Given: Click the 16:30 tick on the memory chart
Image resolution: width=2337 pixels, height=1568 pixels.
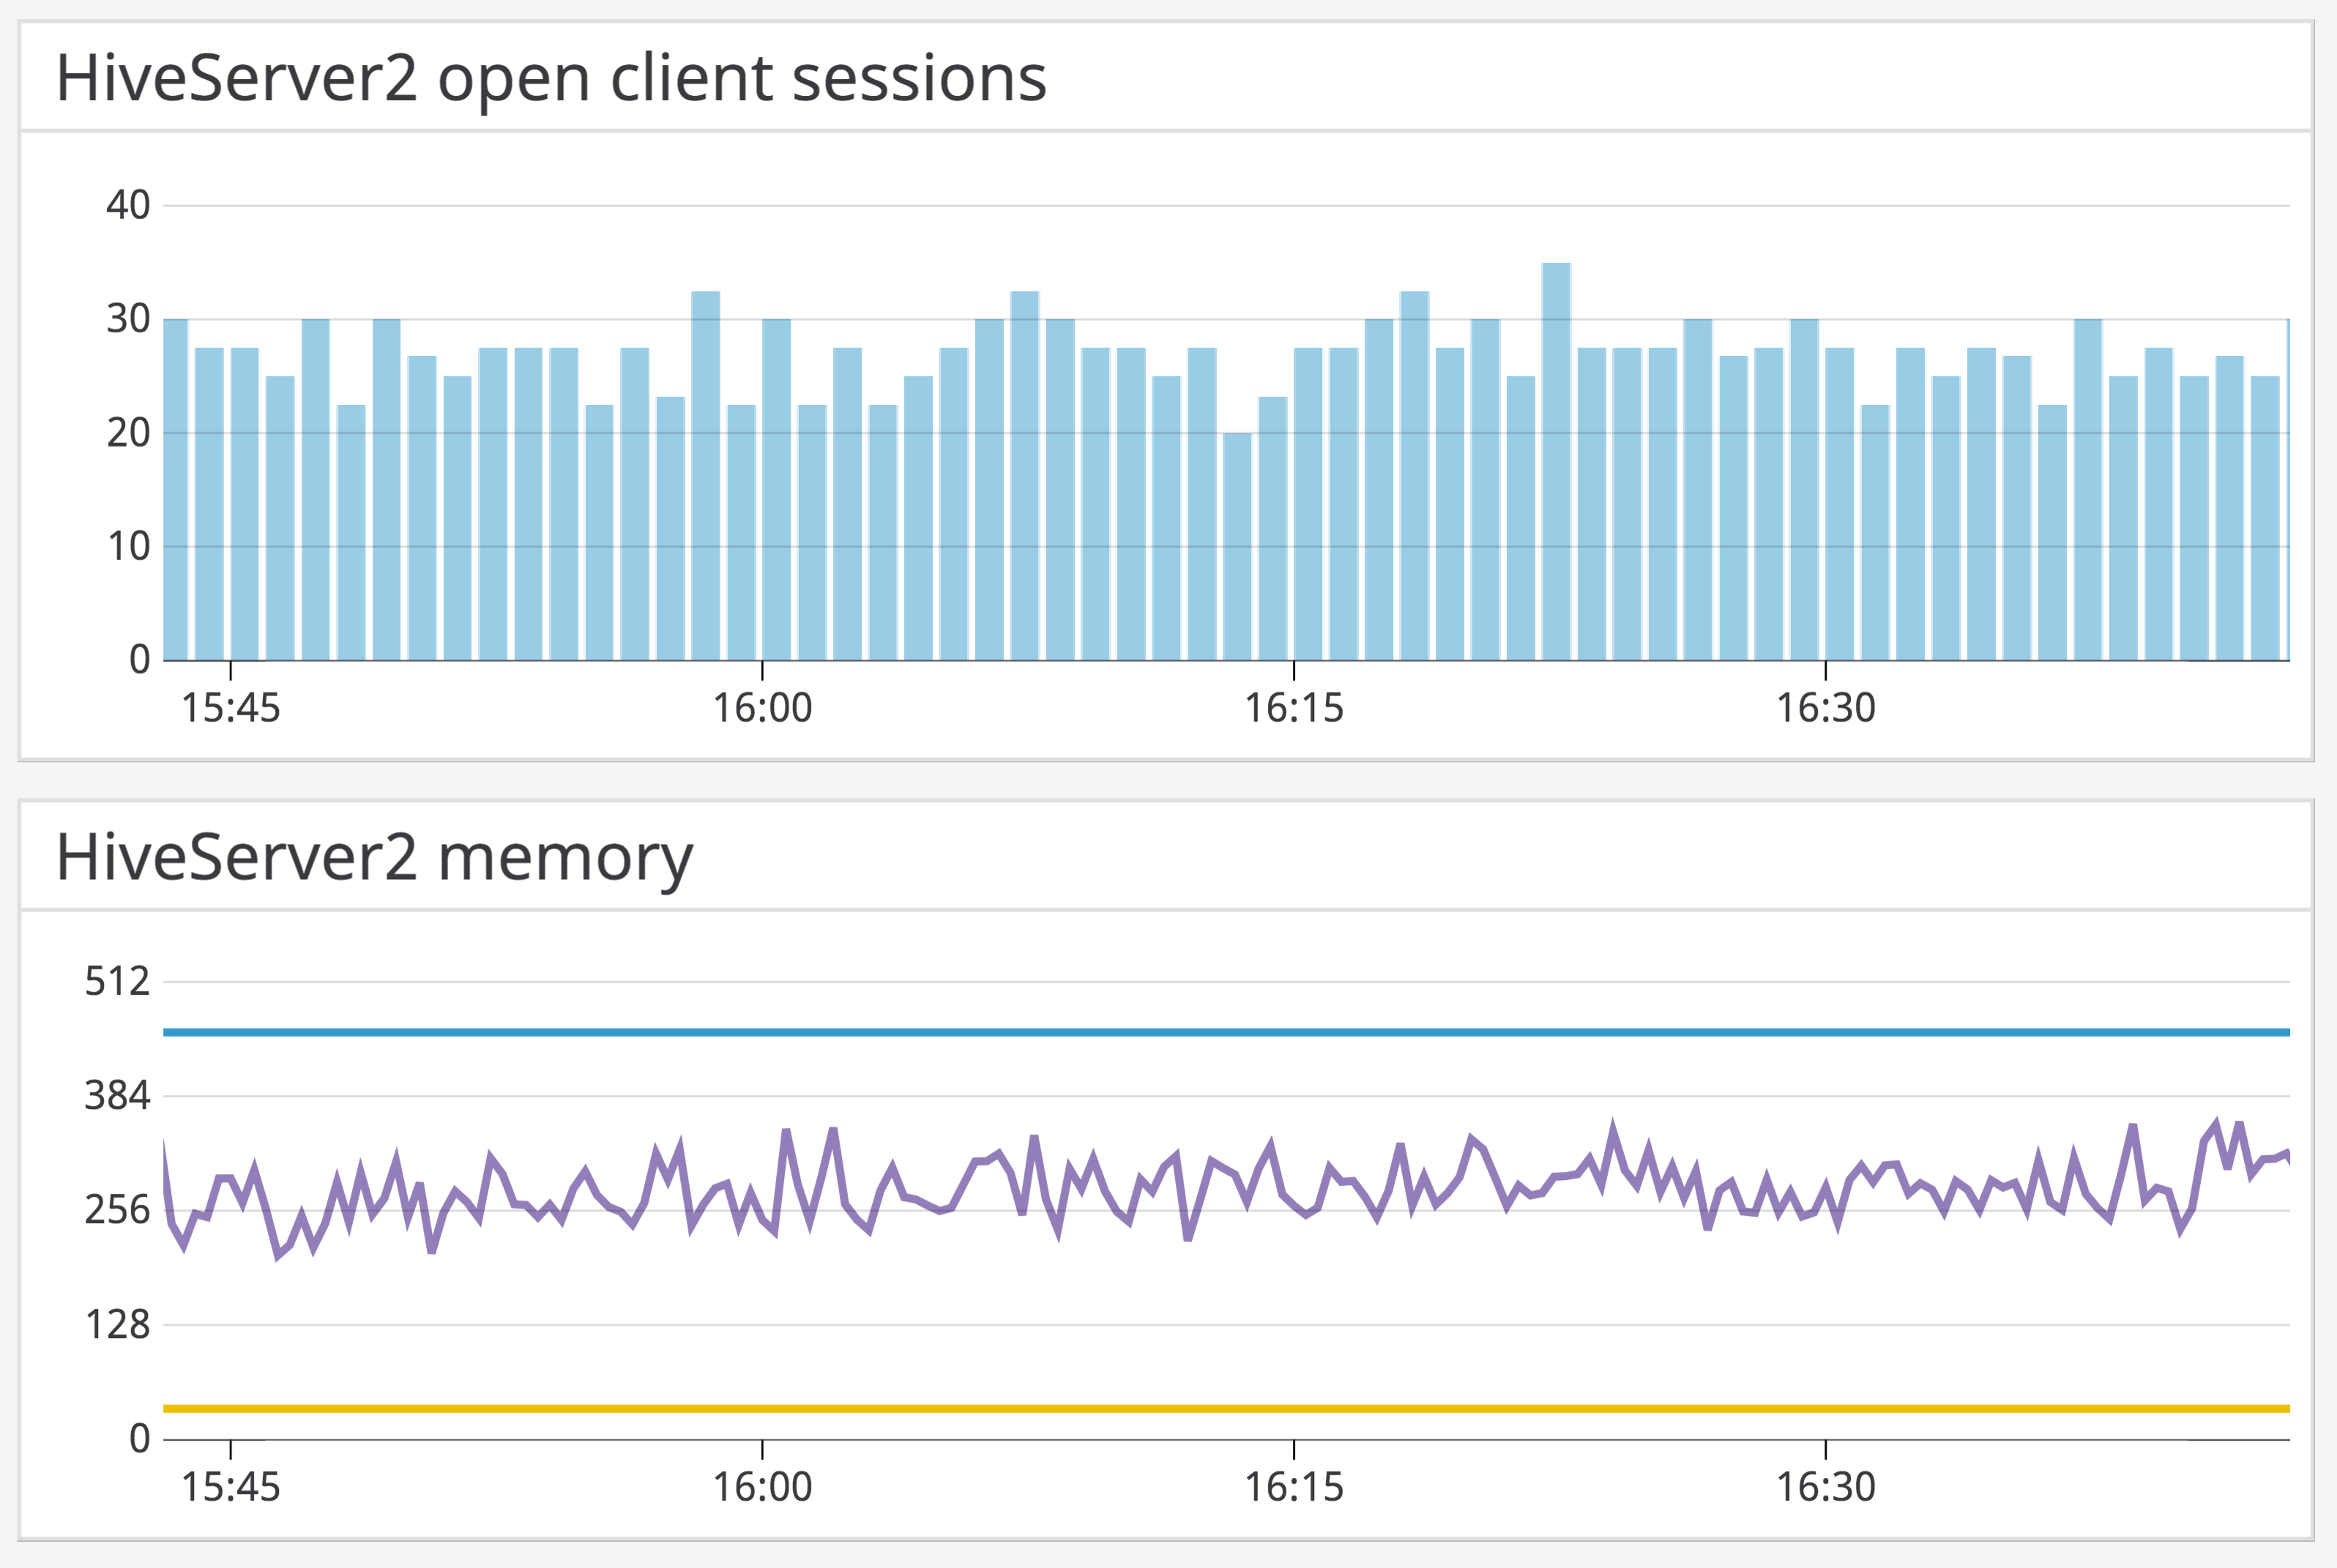Looking at the screenshot, I should tap(1826, 1487).
